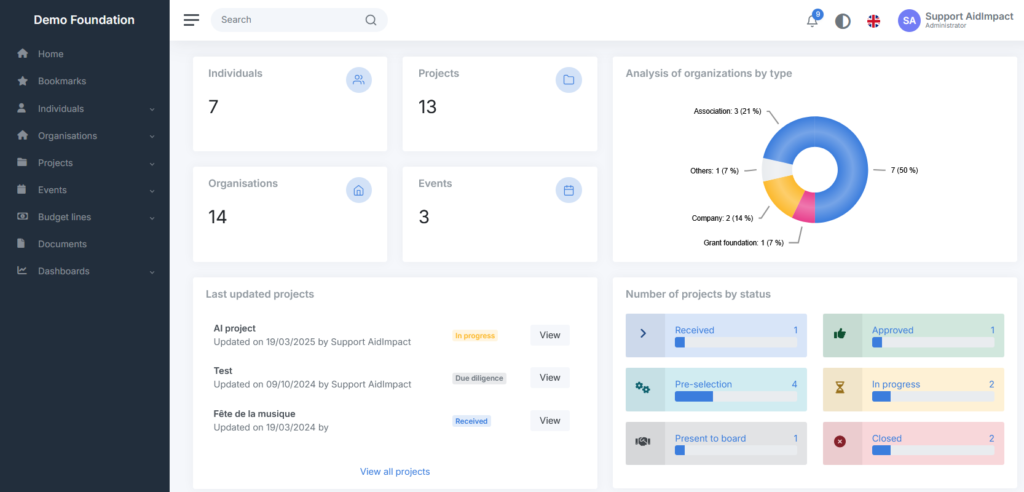Image resolution: width=1024 pixels, height=492 pixels.
Task: Click the Projects card folder icon
Action: pyautogui.click(x=568, y=80)
